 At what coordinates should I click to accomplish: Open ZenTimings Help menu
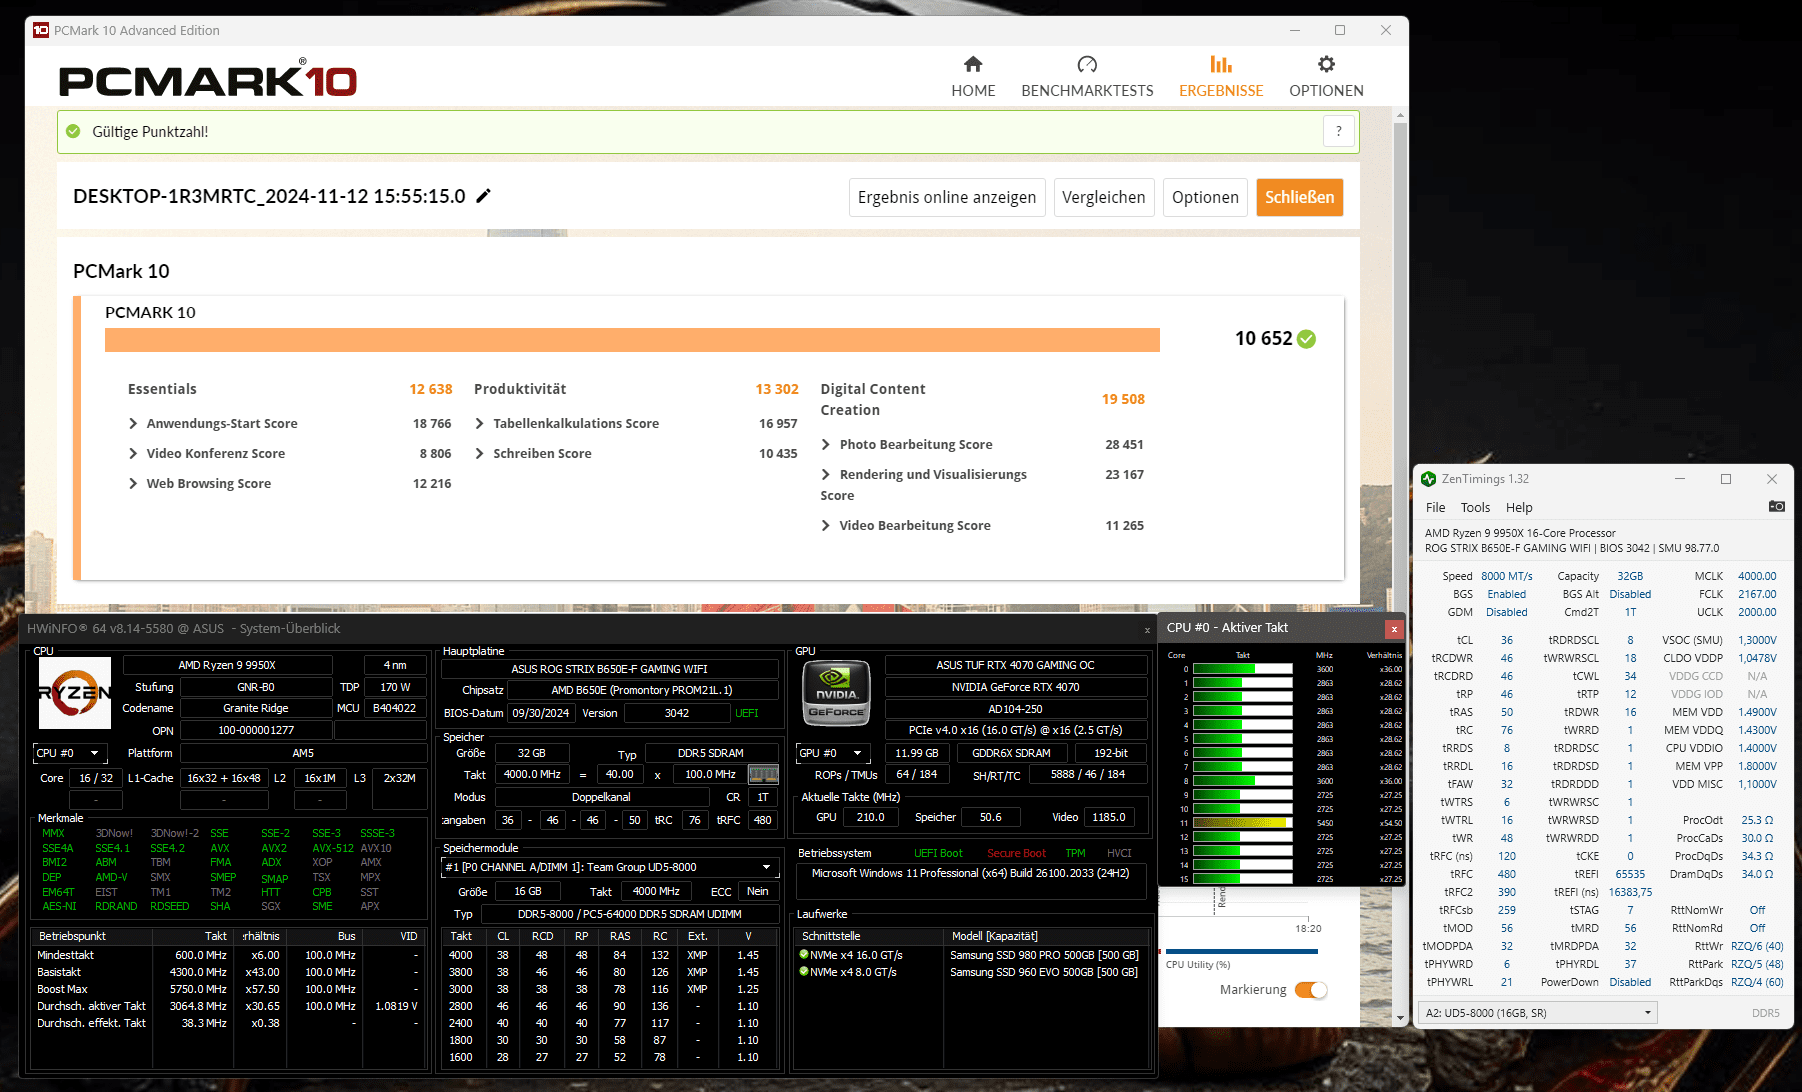1519,507
